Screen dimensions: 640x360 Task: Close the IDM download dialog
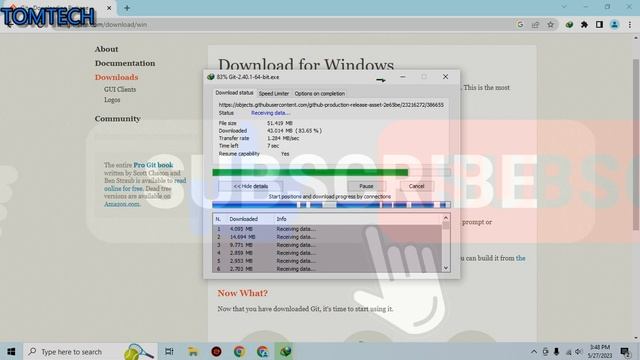coord(445,77)
